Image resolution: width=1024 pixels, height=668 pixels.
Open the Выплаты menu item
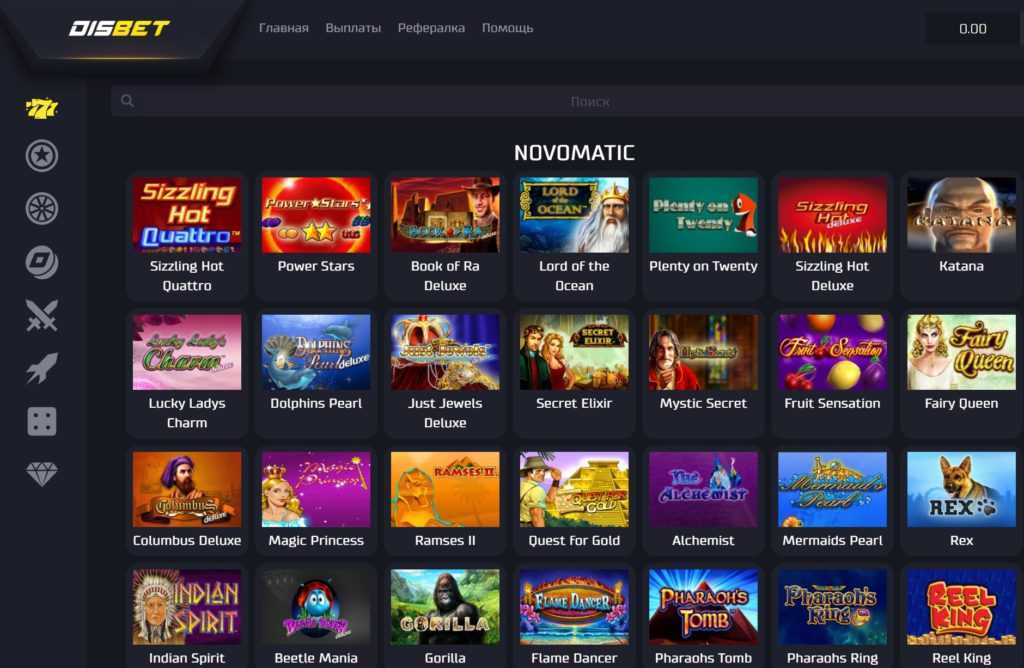(353, 28)
